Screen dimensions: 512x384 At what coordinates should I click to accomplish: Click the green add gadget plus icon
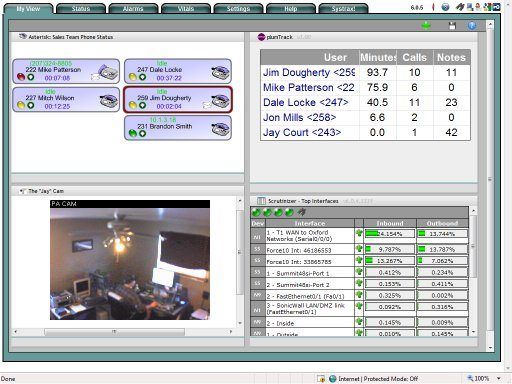click(x=426, y=25)
